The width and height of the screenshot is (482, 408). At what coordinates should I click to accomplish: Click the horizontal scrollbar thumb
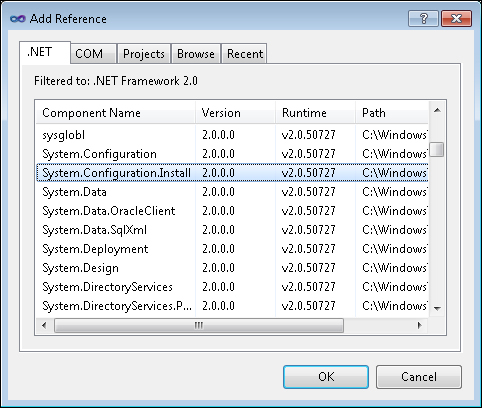[199, 325]
